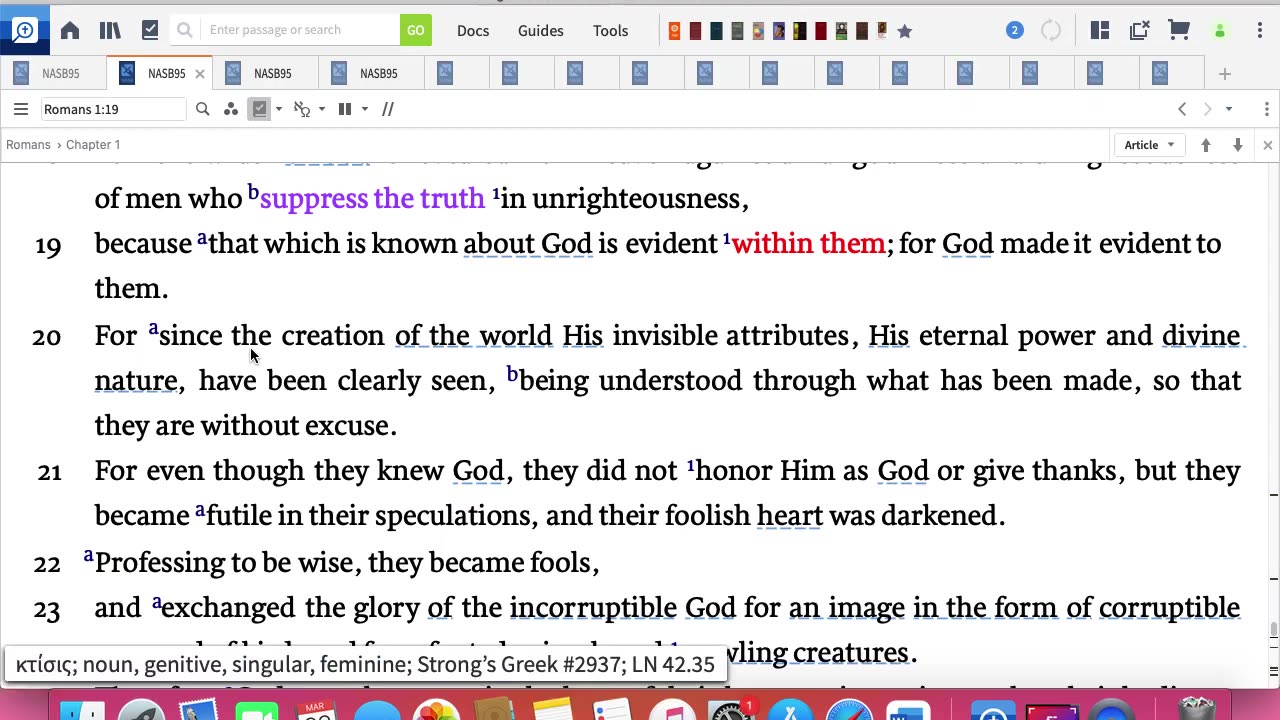Viewport: 1280px width, 720px height.
Task: Open the Article dropdown
Action: pos(1149,145)
